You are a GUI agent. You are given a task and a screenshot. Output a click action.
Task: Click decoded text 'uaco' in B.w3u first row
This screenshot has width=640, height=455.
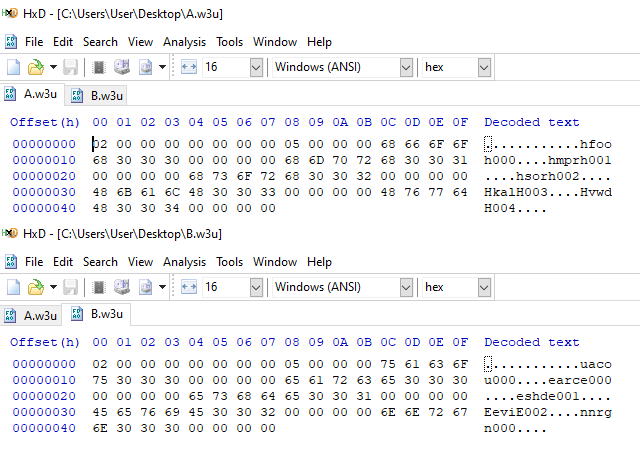tap(596, 364)
